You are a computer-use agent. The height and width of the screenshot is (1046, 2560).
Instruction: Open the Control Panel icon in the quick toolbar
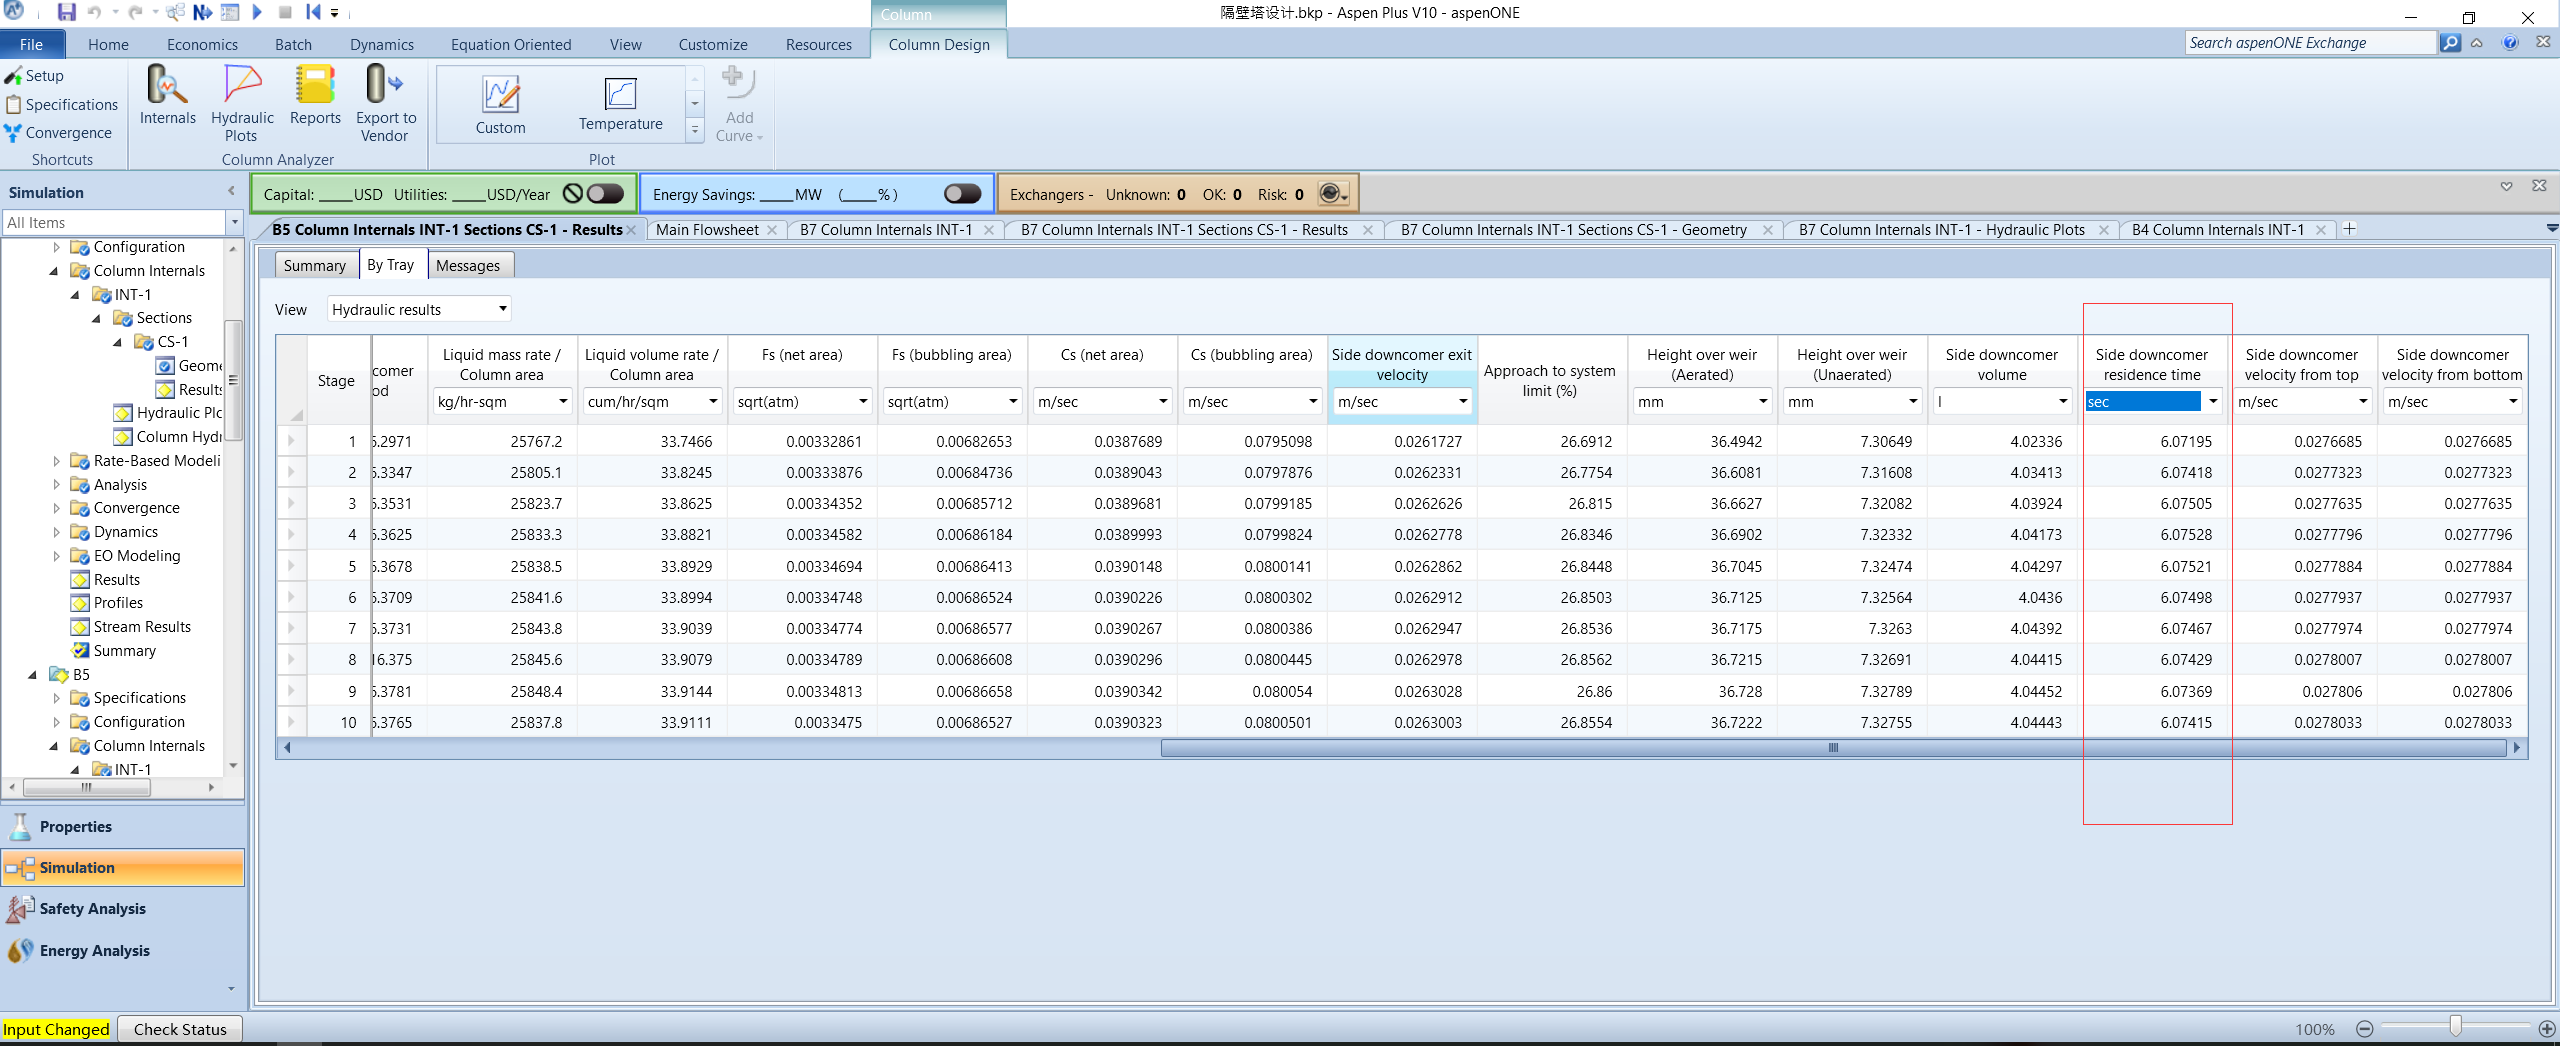point(230,13)
